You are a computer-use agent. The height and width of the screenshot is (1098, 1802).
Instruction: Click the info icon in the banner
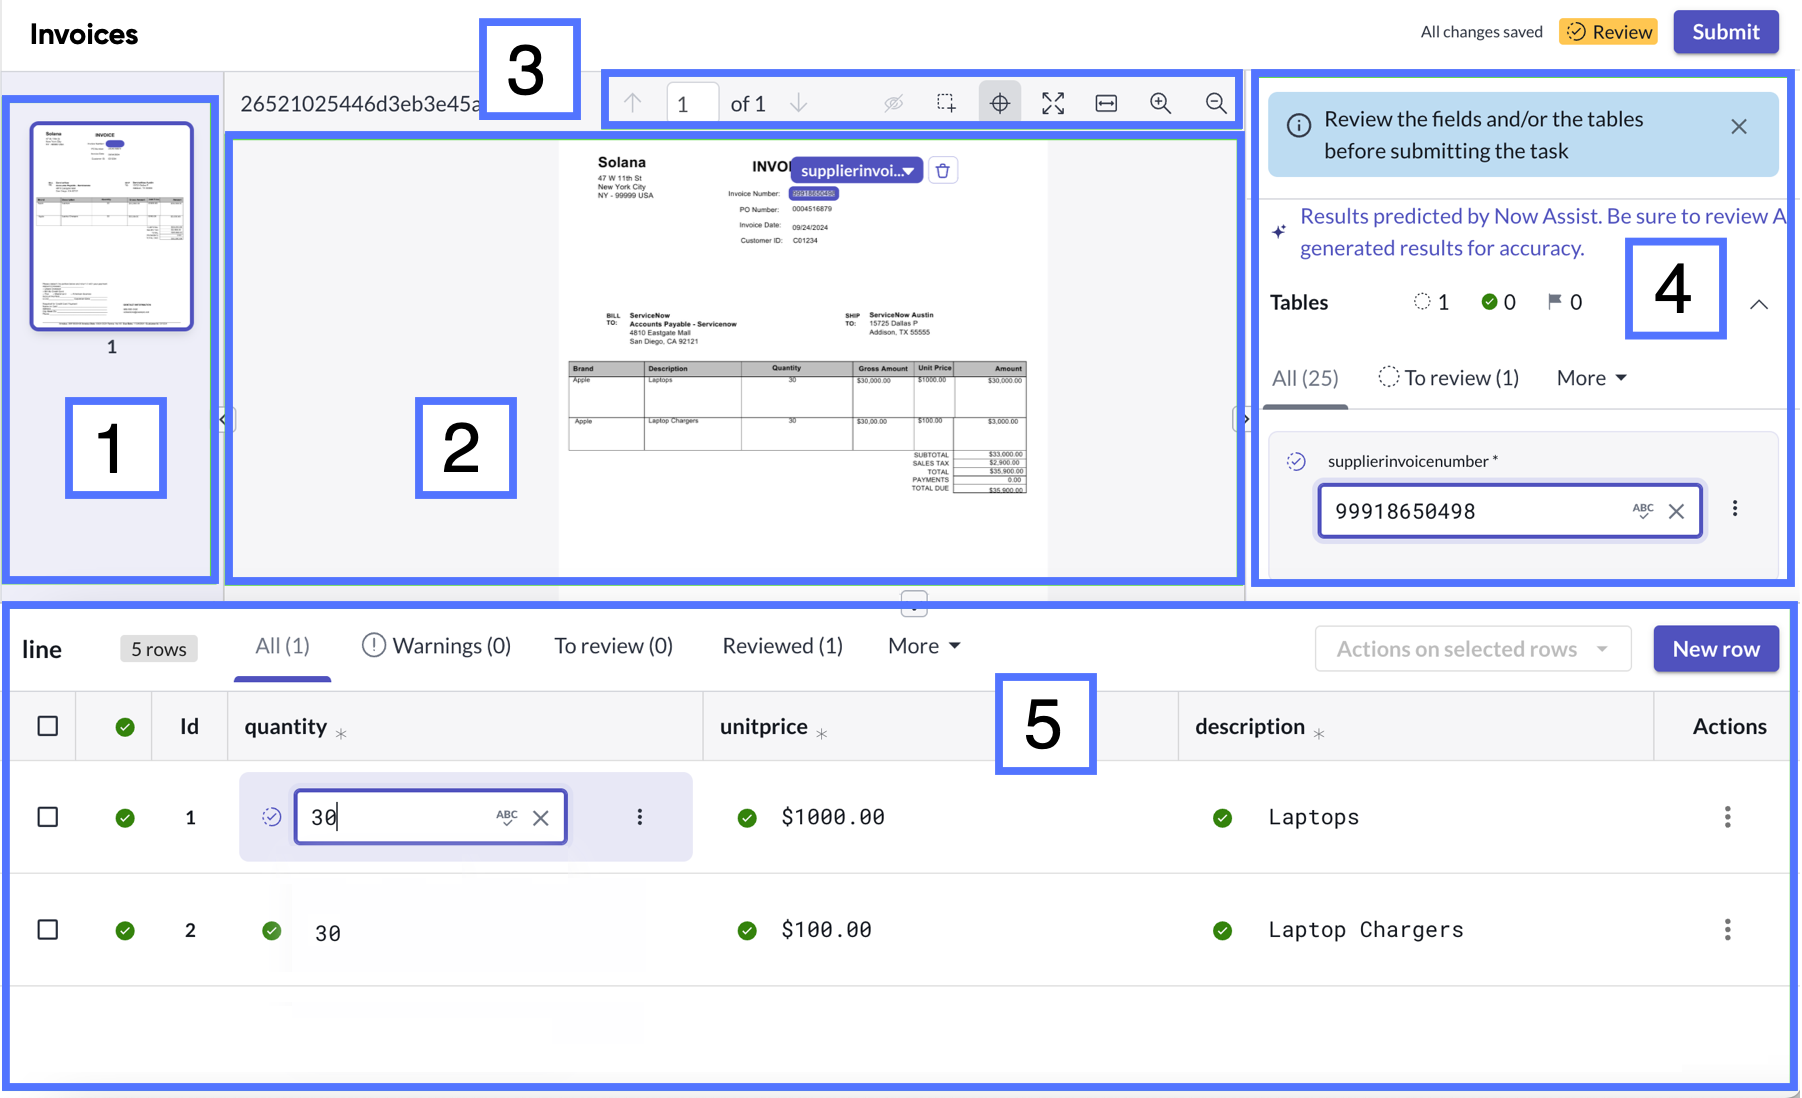pos(1298,126)
